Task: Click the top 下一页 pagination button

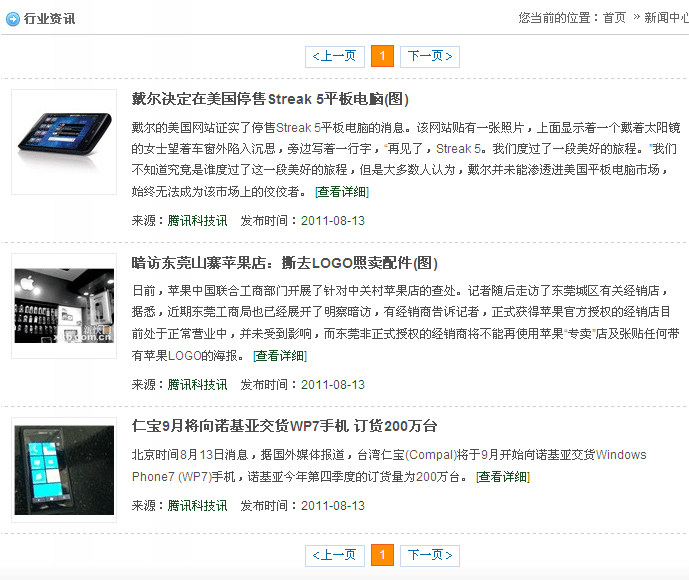Action: click(x=430, y=57)
